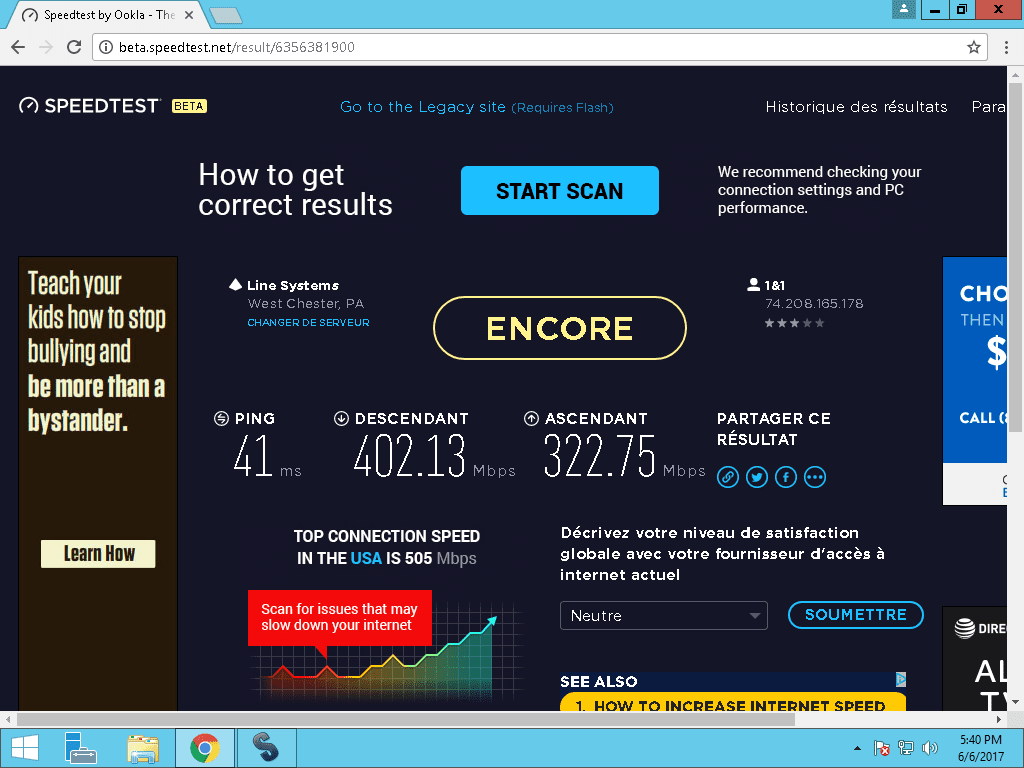Show hidden system tray icons
1024x768 pixels.
tap(857, 748)
